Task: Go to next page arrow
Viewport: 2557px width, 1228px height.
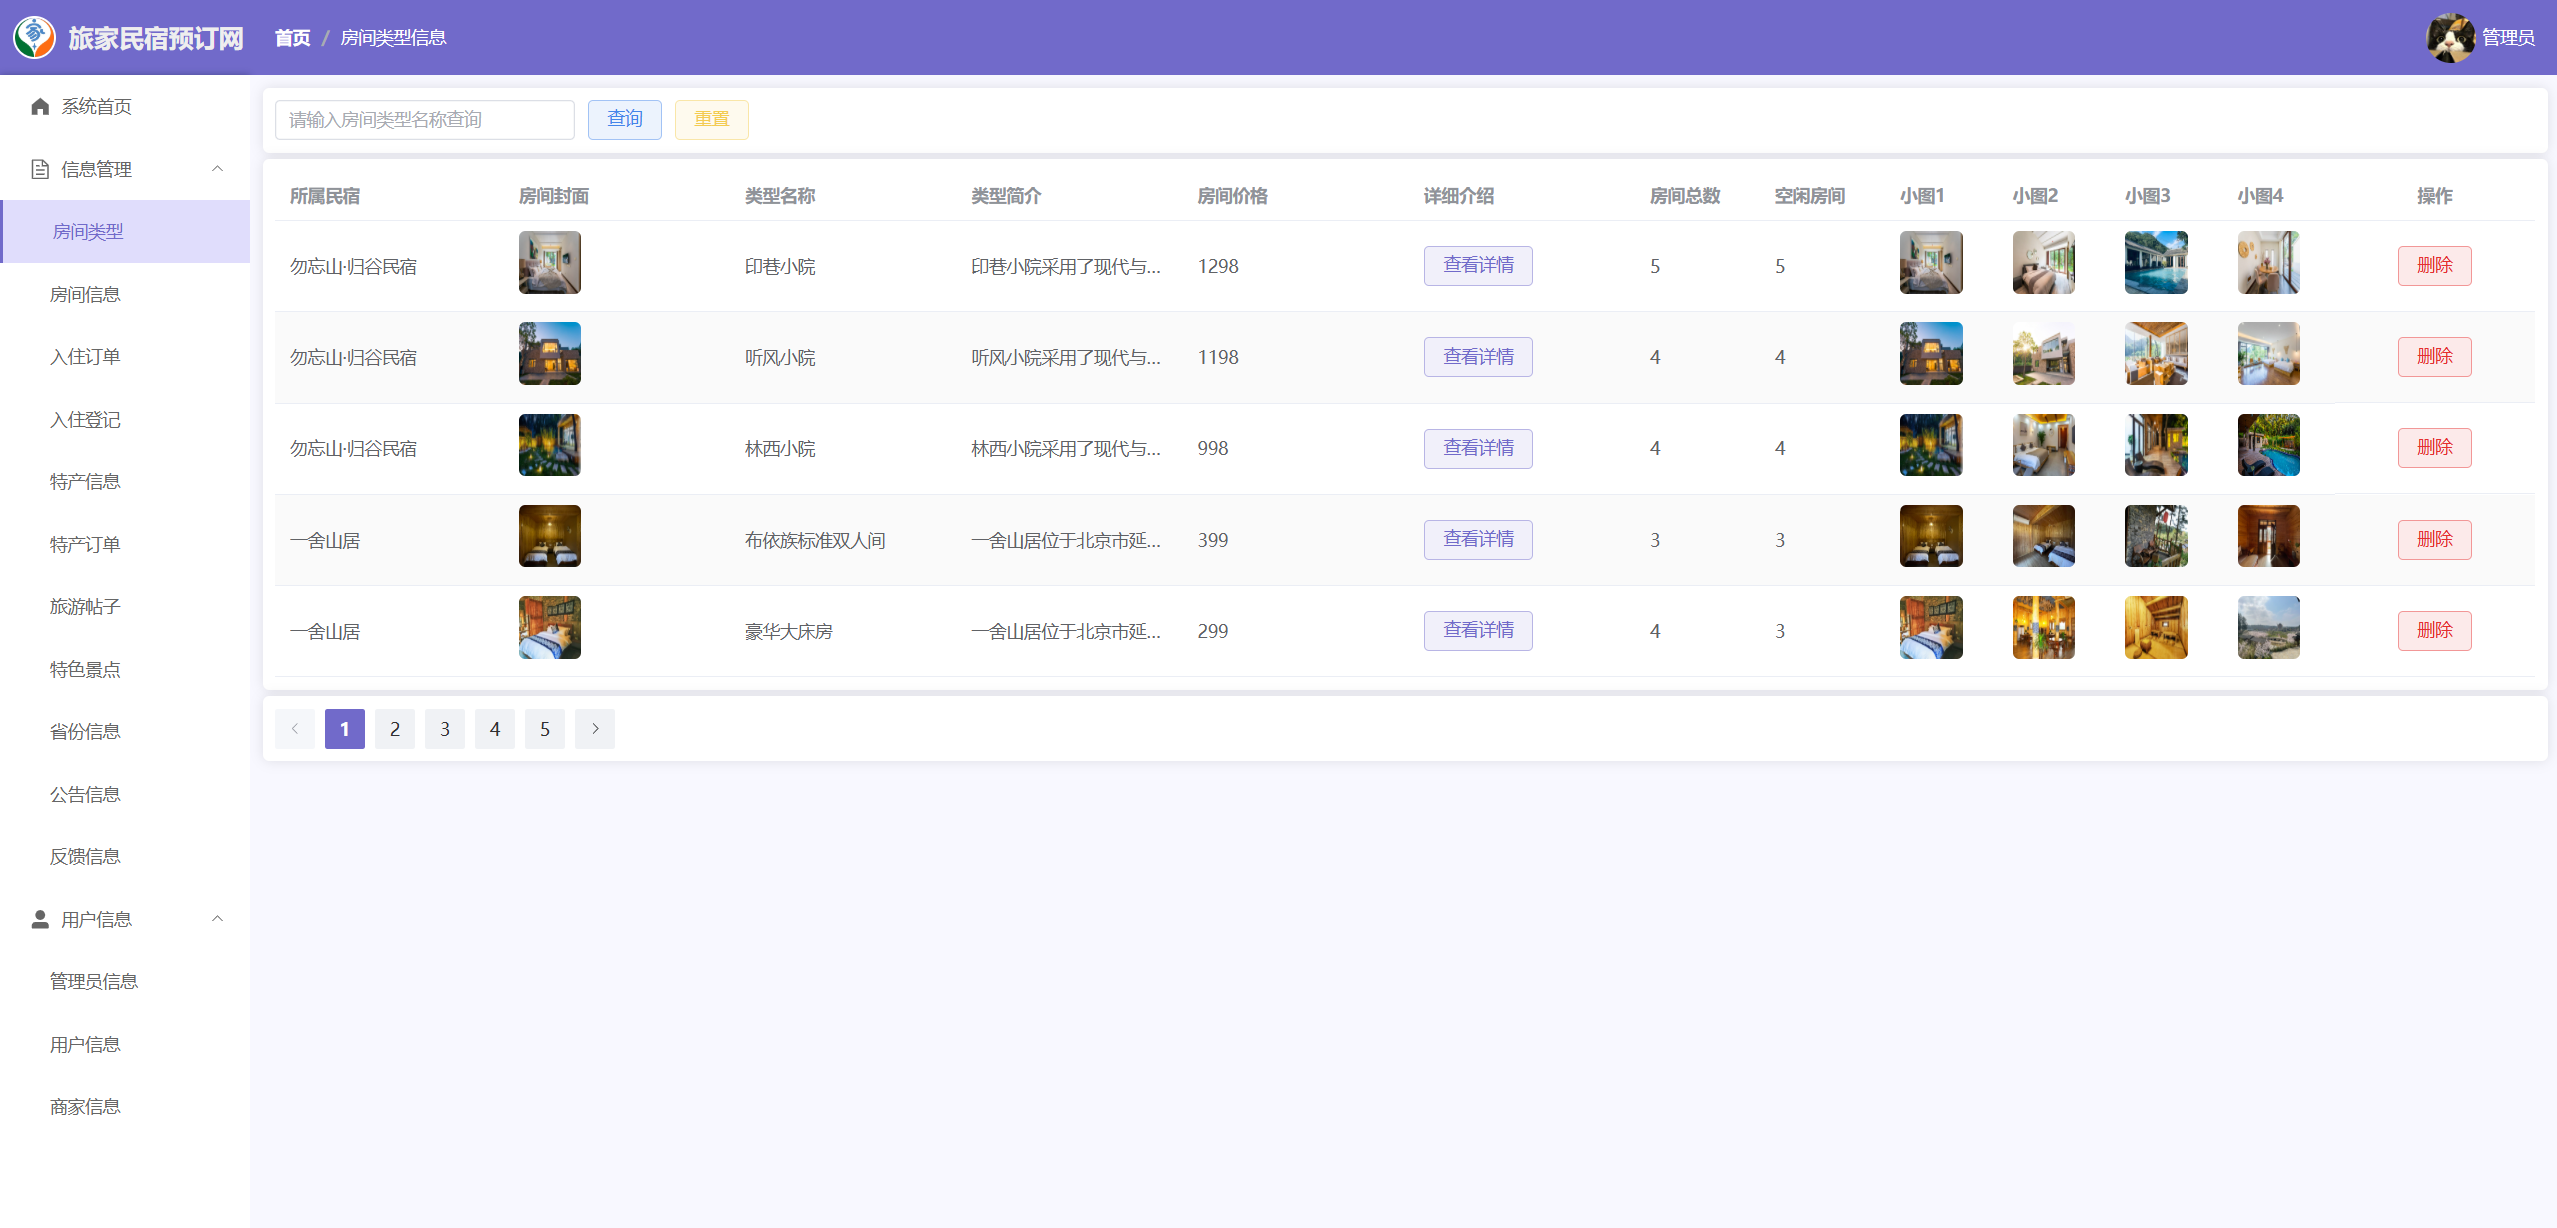Action: [595, 729]
